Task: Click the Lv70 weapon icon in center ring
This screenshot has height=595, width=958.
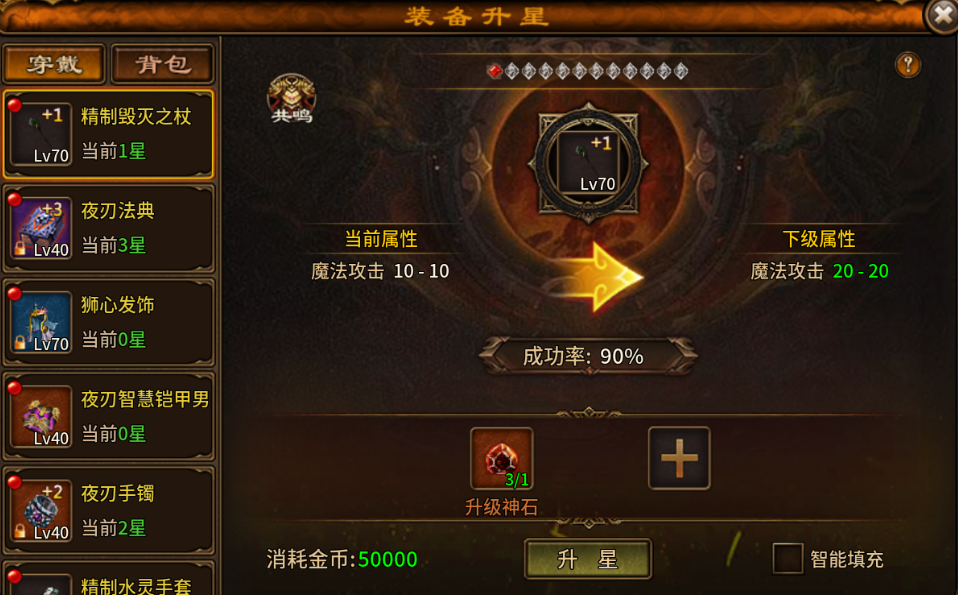Action: click(x=588, y=164)
